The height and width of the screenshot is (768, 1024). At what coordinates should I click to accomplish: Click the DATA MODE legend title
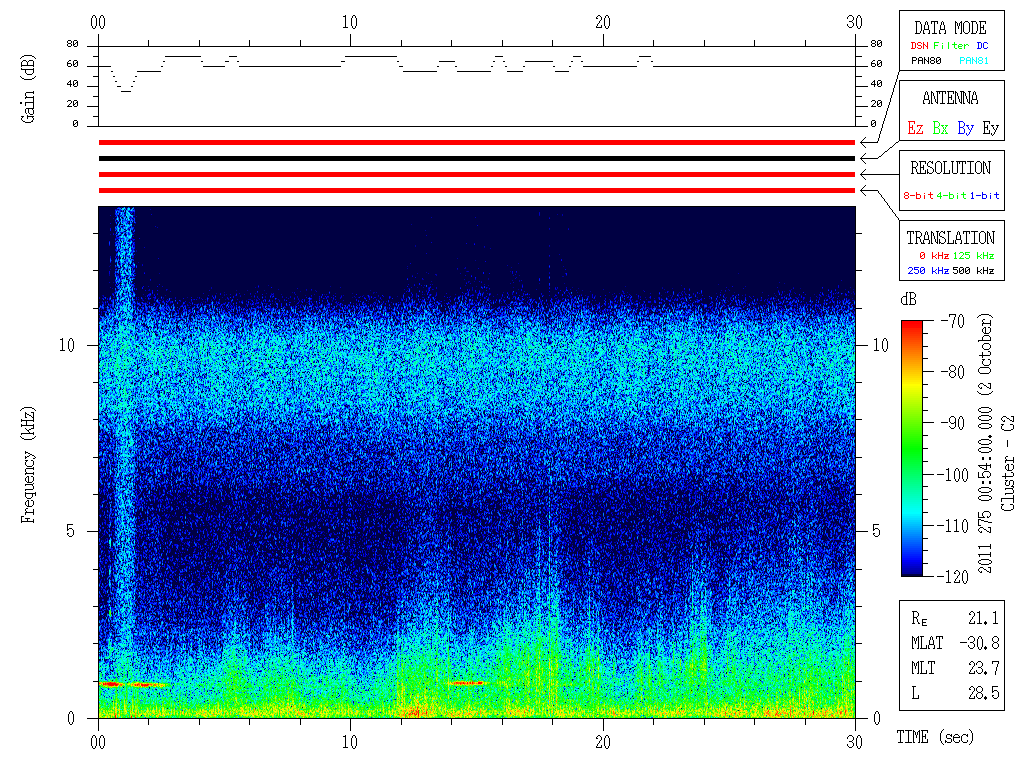pyautogui.click(x=950, y=28)
